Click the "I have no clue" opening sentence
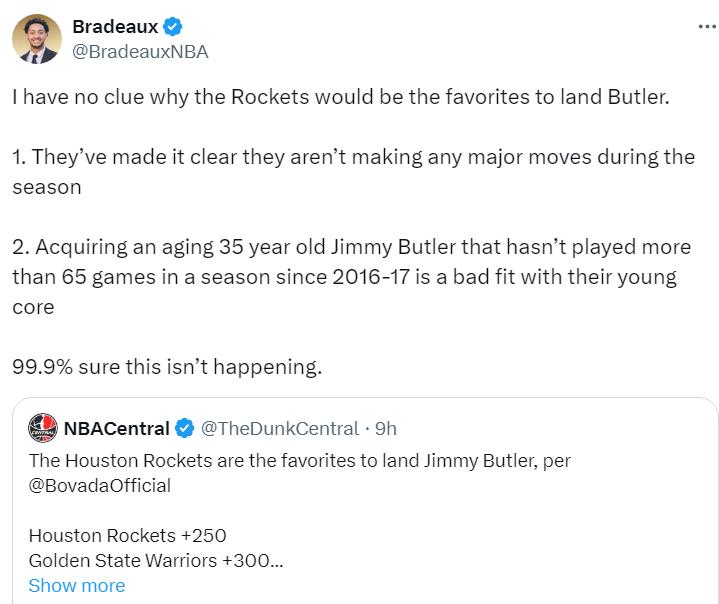The width and height of the screenshot is (719, 604). [340, 98]
